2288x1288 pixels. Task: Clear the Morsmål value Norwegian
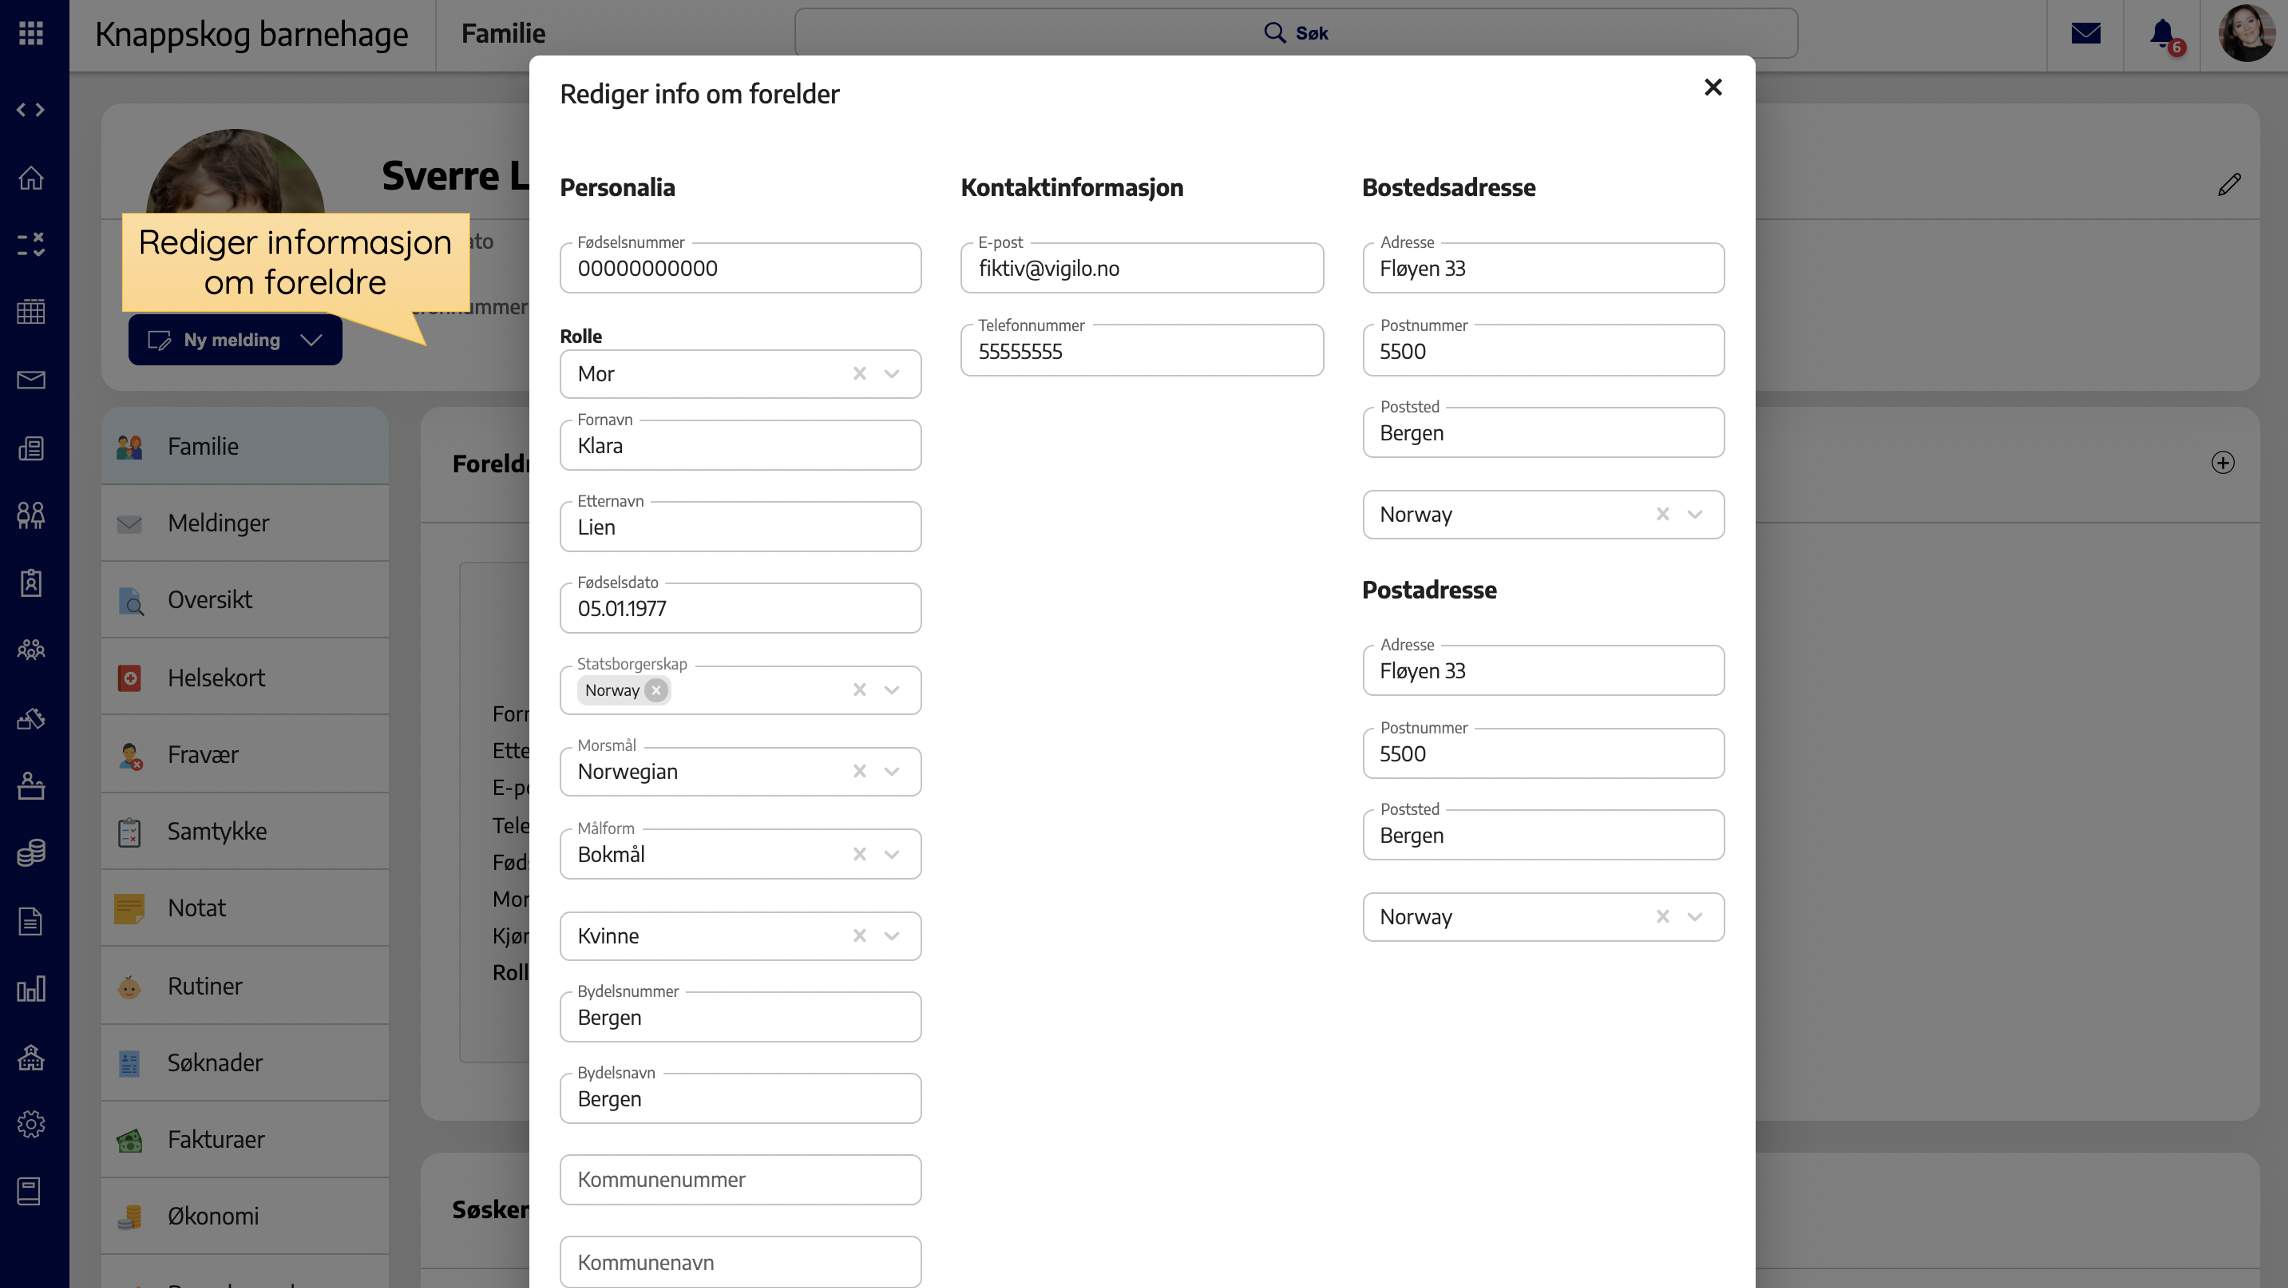click(x=859, y=772)
